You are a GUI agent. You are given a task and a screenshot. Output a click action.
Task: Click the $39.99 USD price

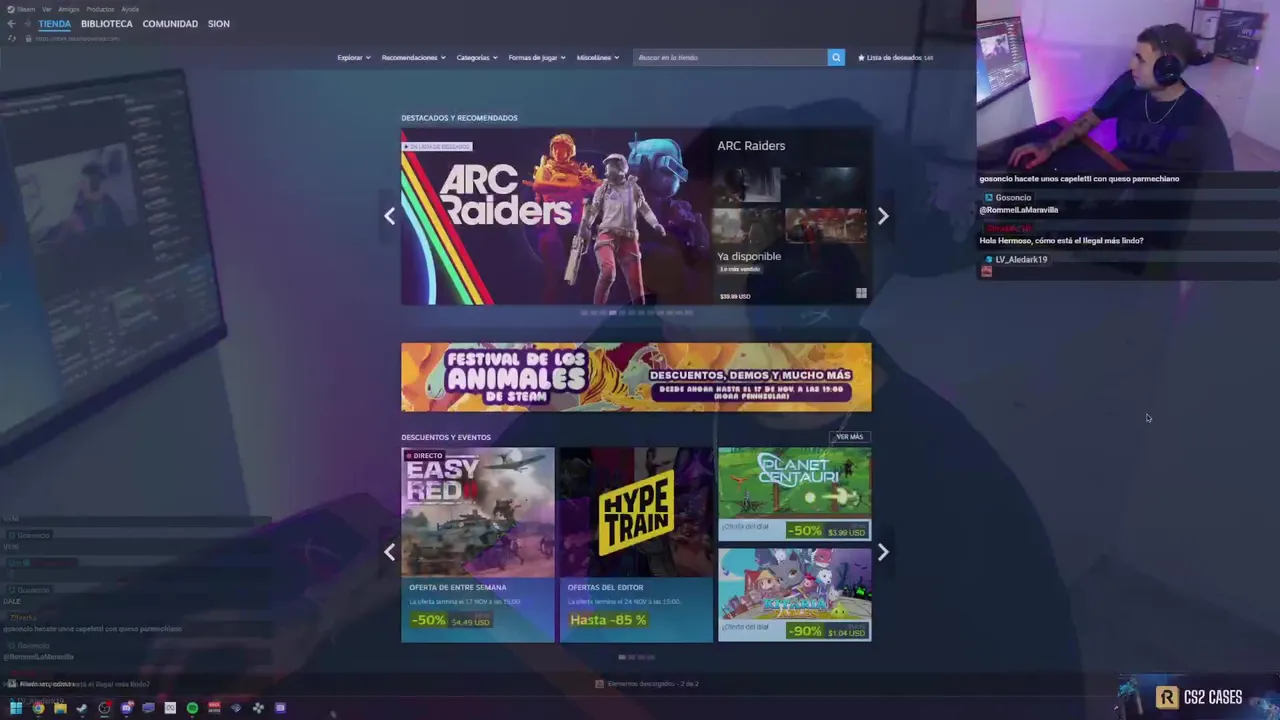[x=735, y=296]
